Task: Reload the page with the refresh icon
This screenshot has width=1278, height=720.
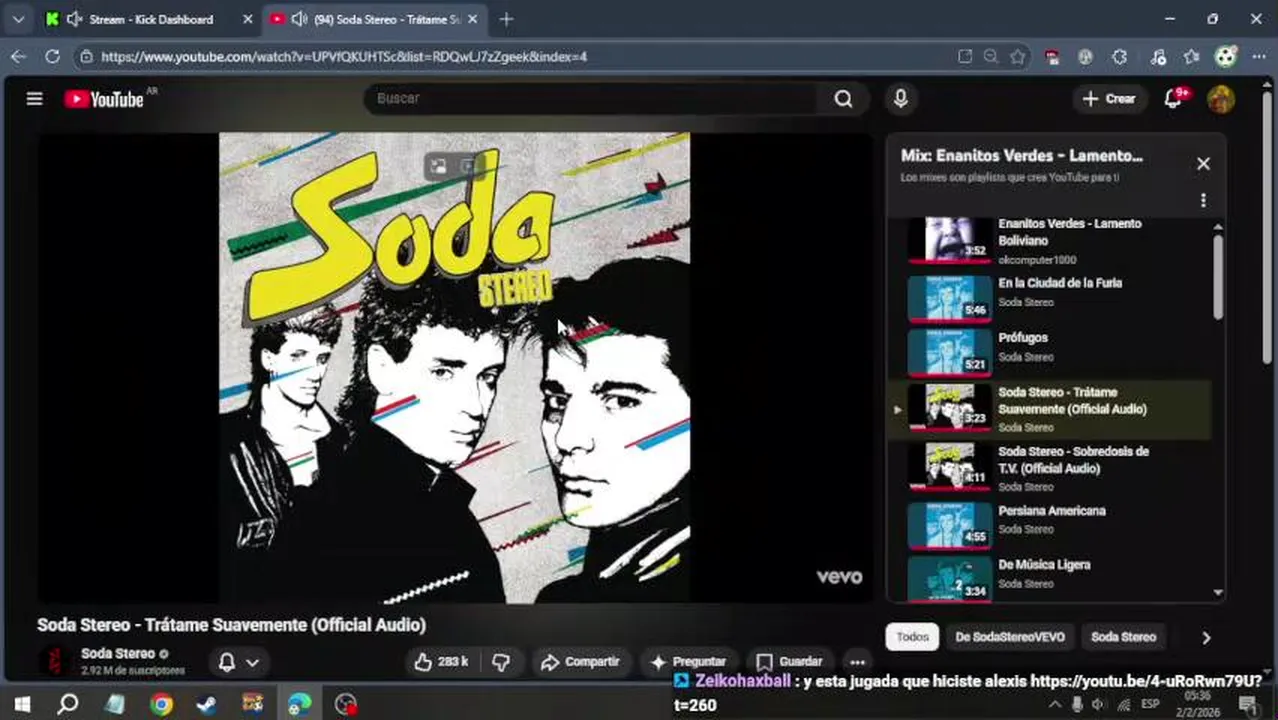Action: [x=52, y=57]
